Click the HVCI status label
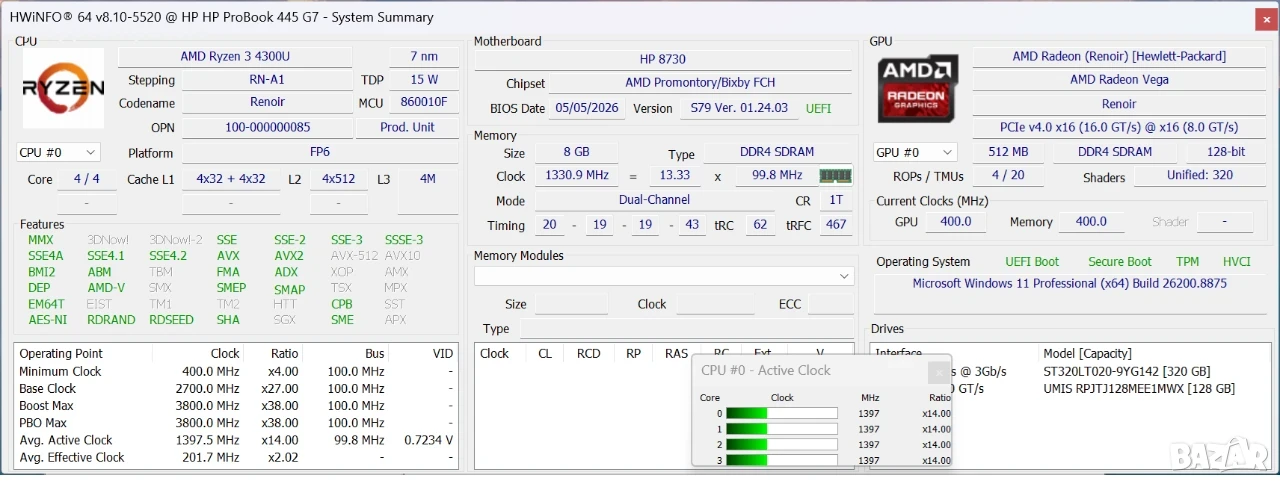Viewport: 1280px width, 484px height. pos(1236,262)
